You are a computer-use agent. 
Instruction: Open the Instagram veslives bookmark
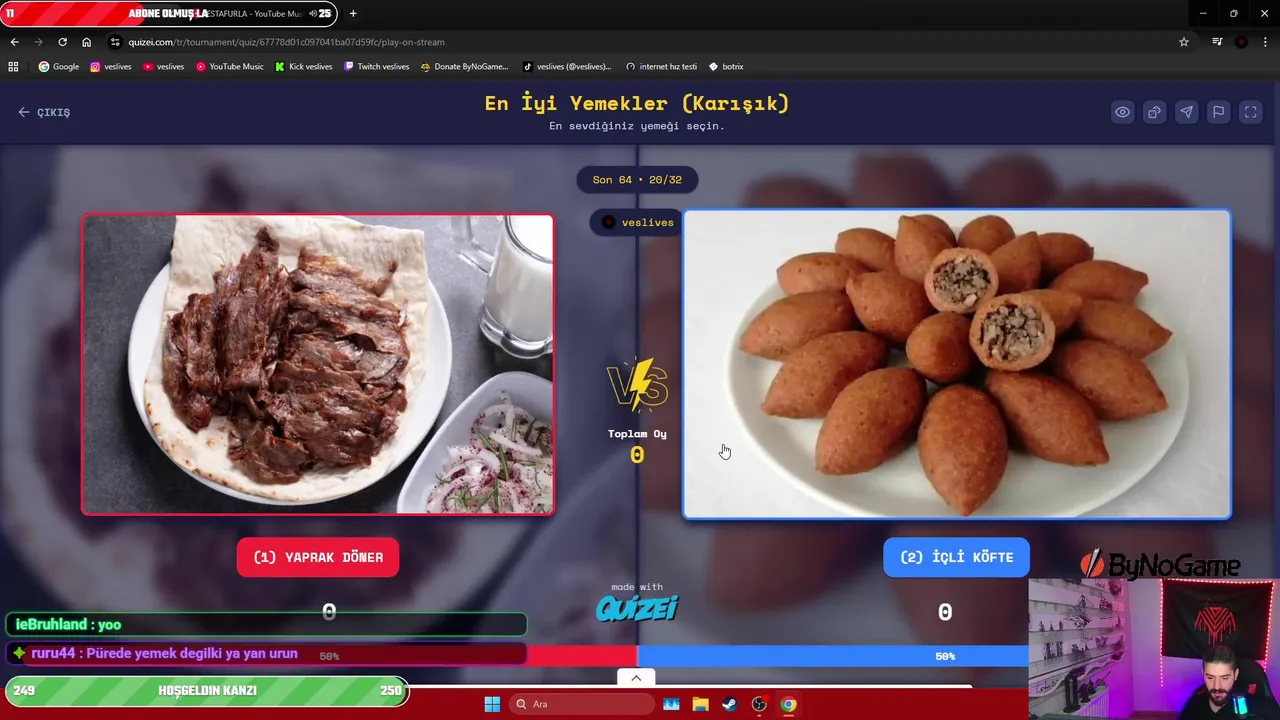(x=111, y=66)
